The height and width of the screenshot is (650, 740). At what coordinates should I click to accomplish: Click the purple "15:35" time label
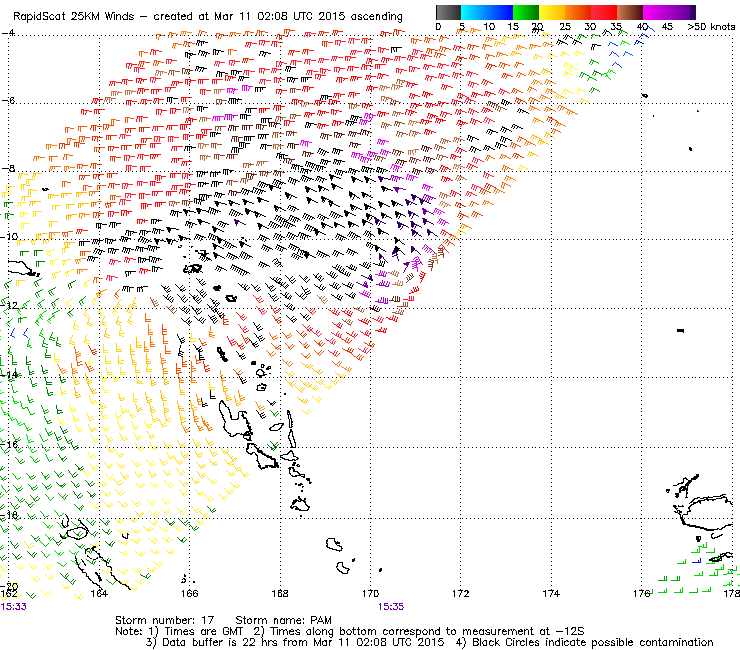391,607
